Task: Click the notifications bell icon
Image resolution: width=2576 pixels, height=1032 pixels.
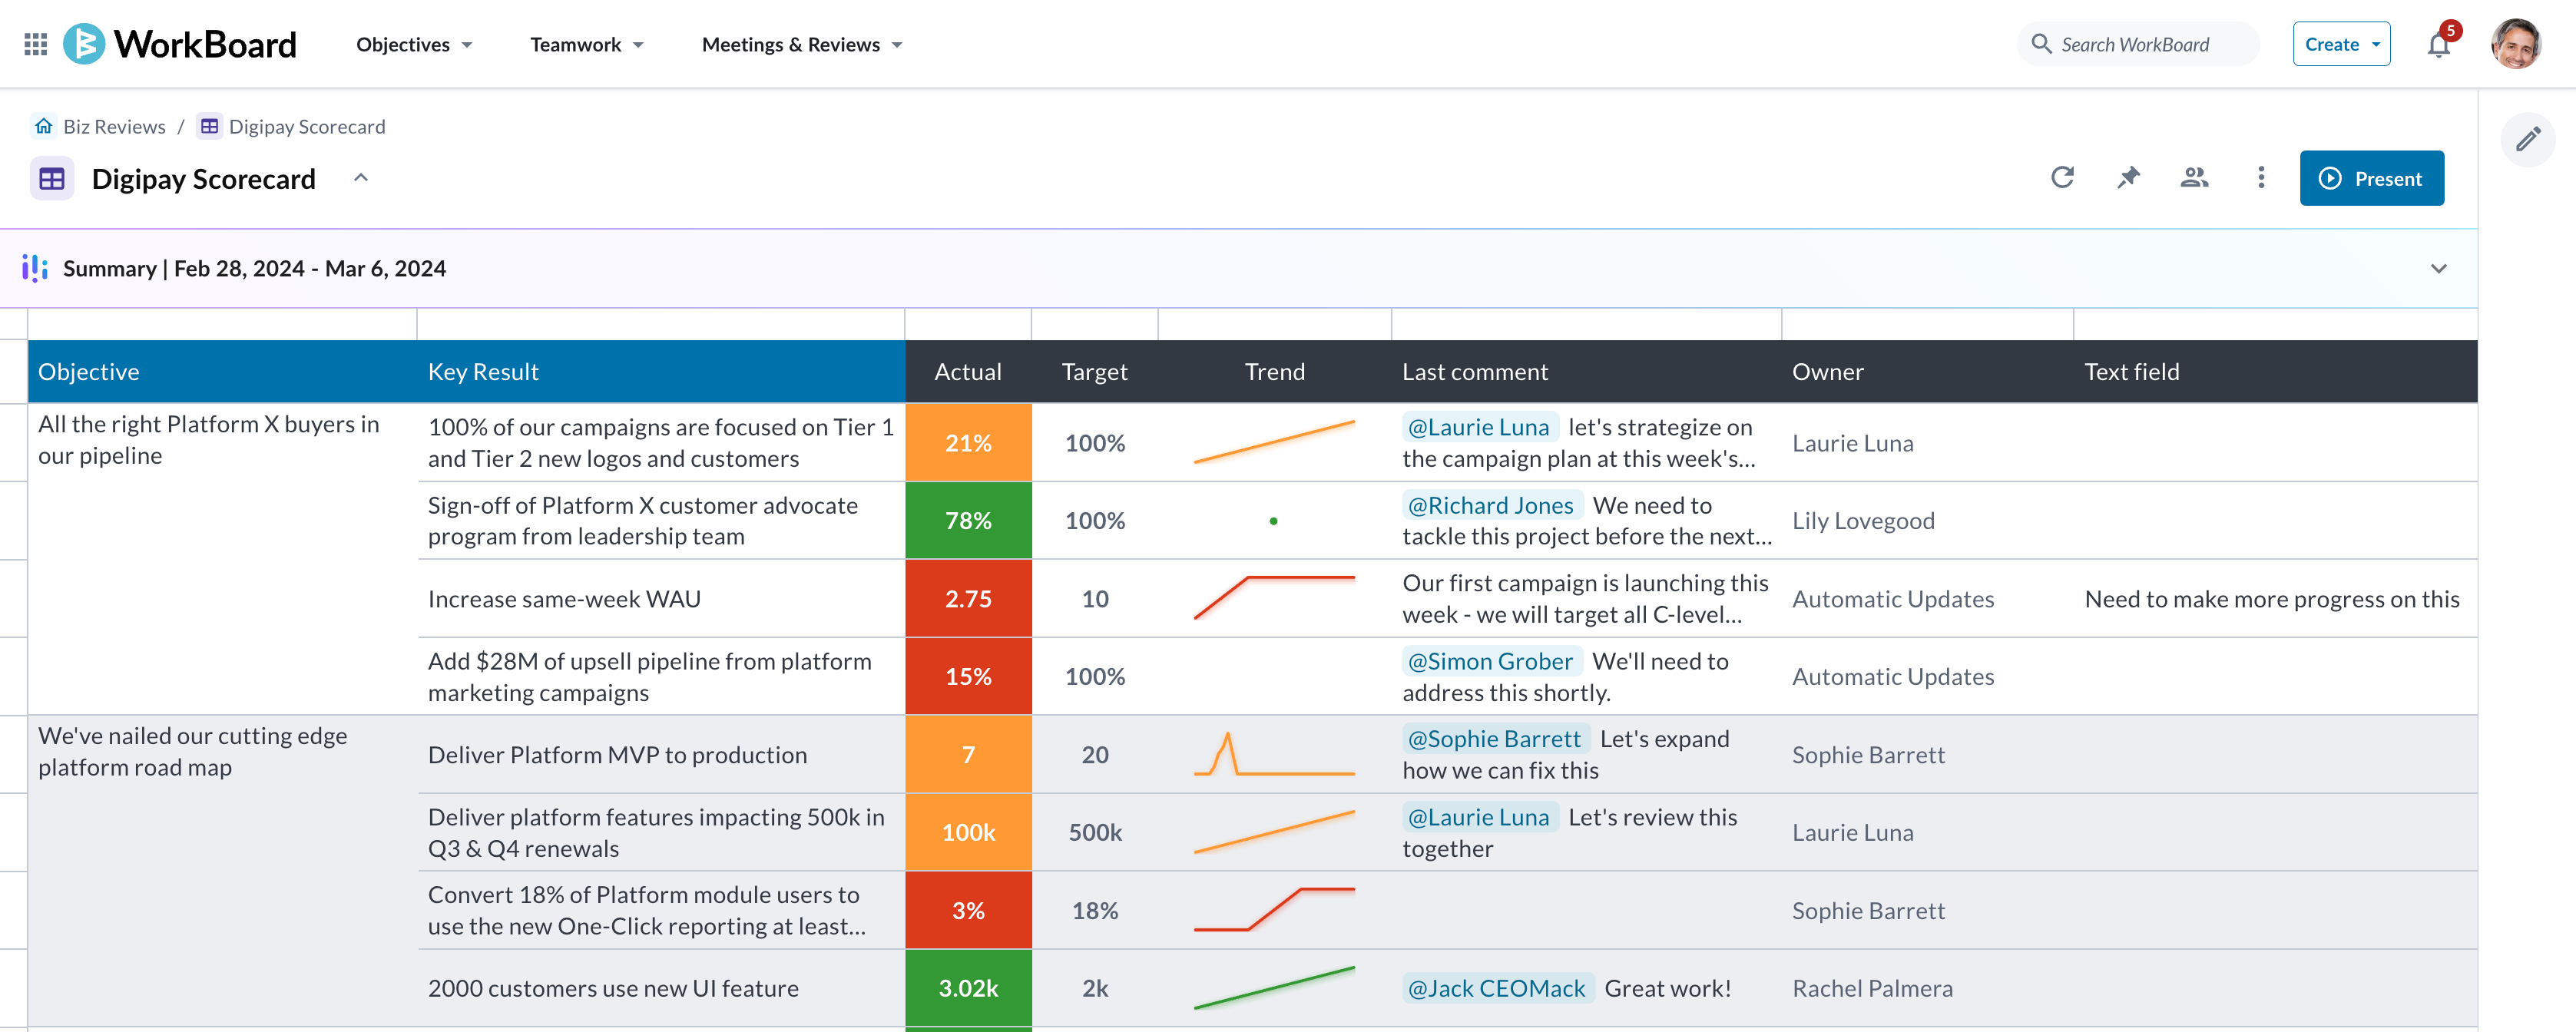Action: click(2439, 45)
